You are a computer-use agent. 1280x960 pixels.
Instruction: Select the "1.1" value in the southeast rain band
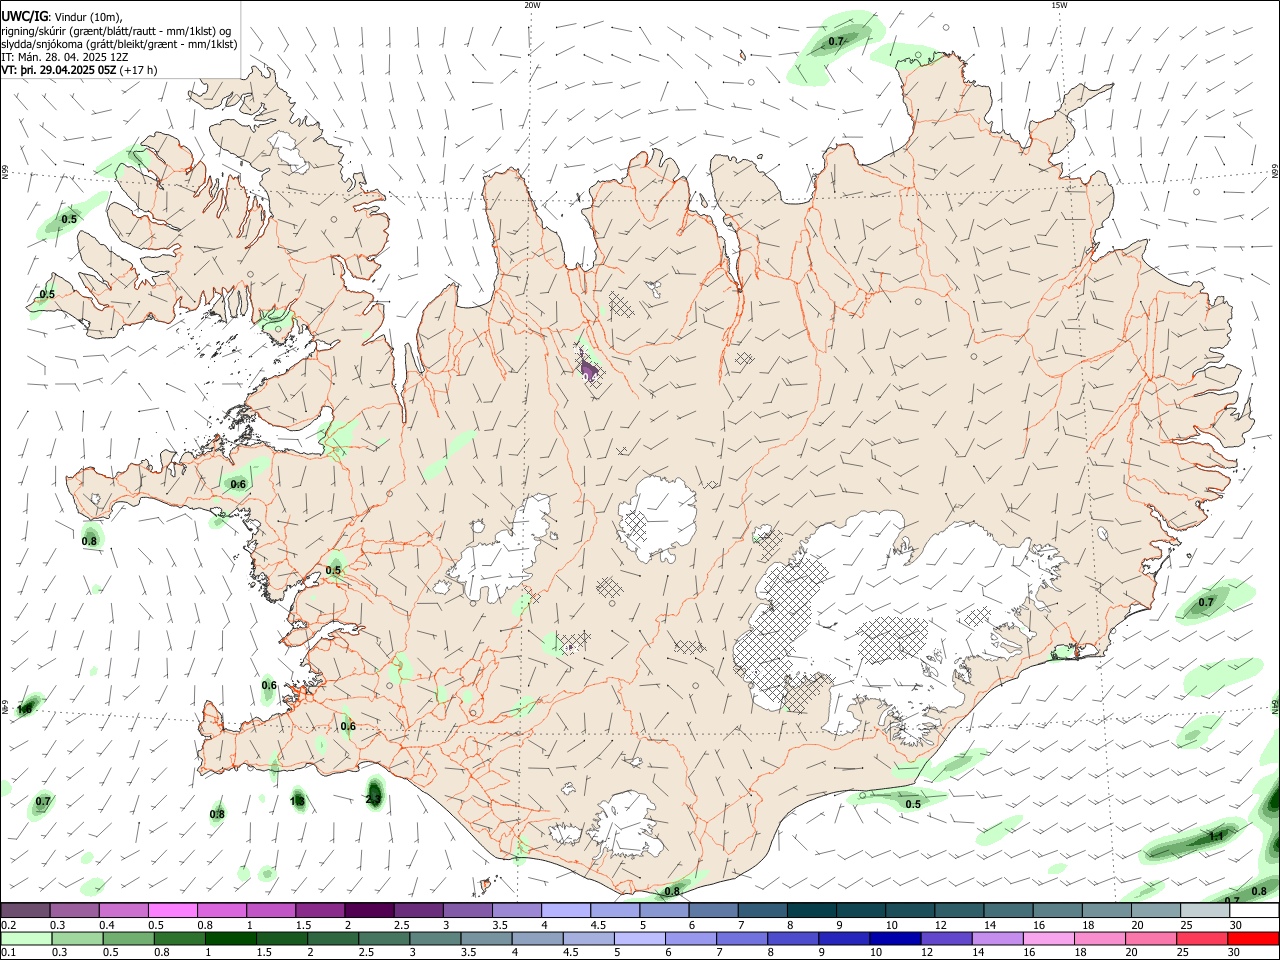point(1217,836)
